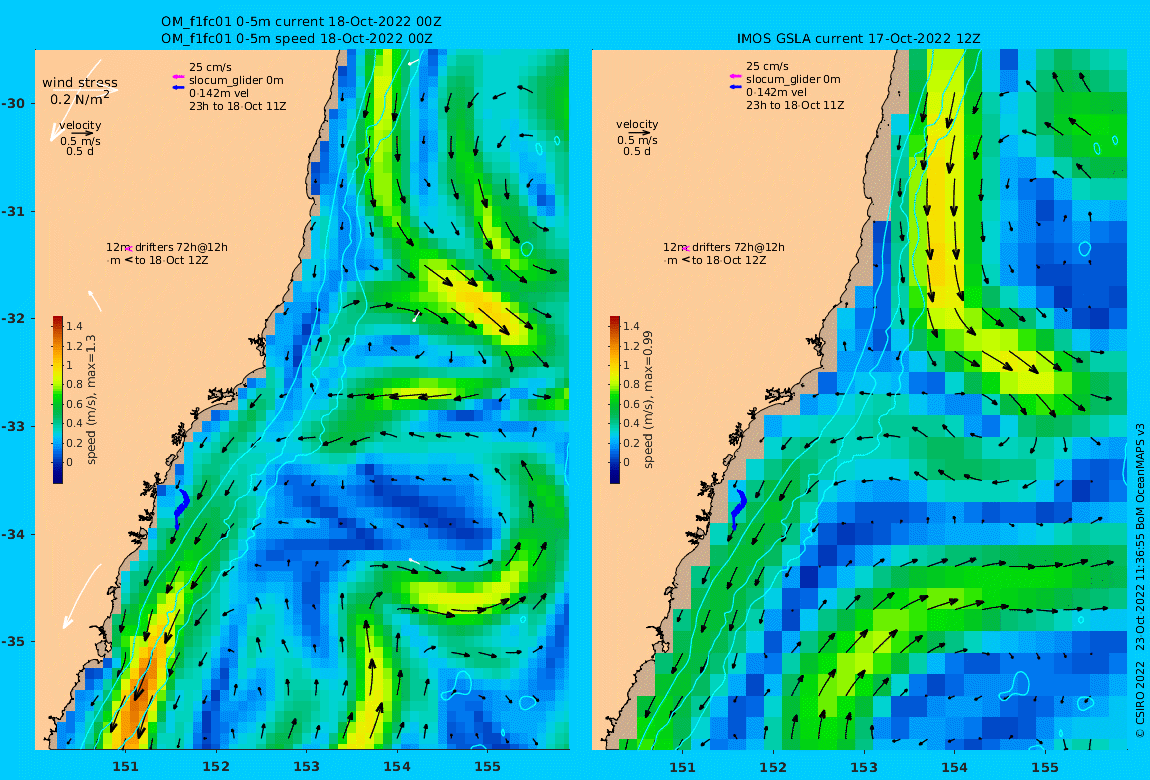Click the 'wind stress' label
Screen dimensions: 1150x780
tap(80, 83)
